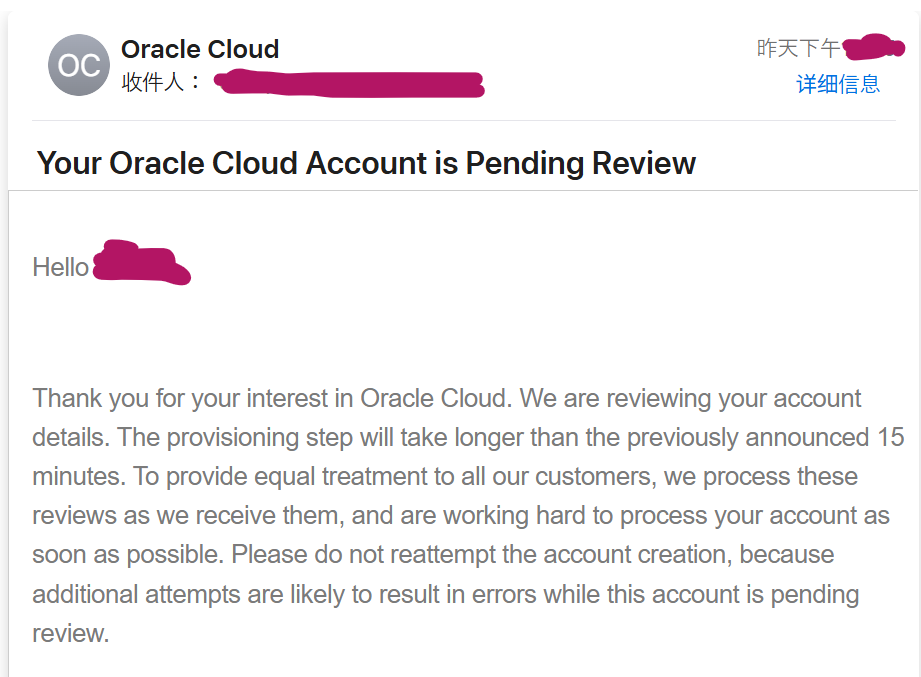921x677 pixels.
Task: Click the OC sender avatar icon
Action: [x=79, y=65]
